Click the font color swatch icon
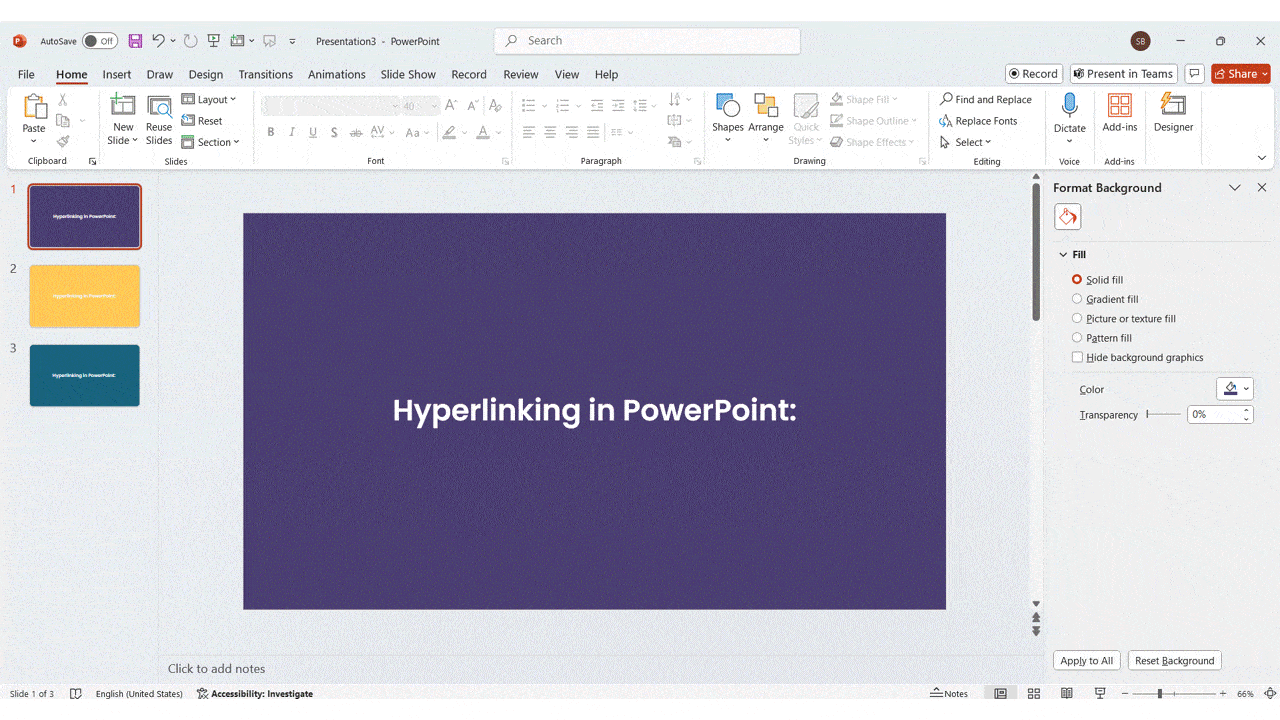 (483, 132)
